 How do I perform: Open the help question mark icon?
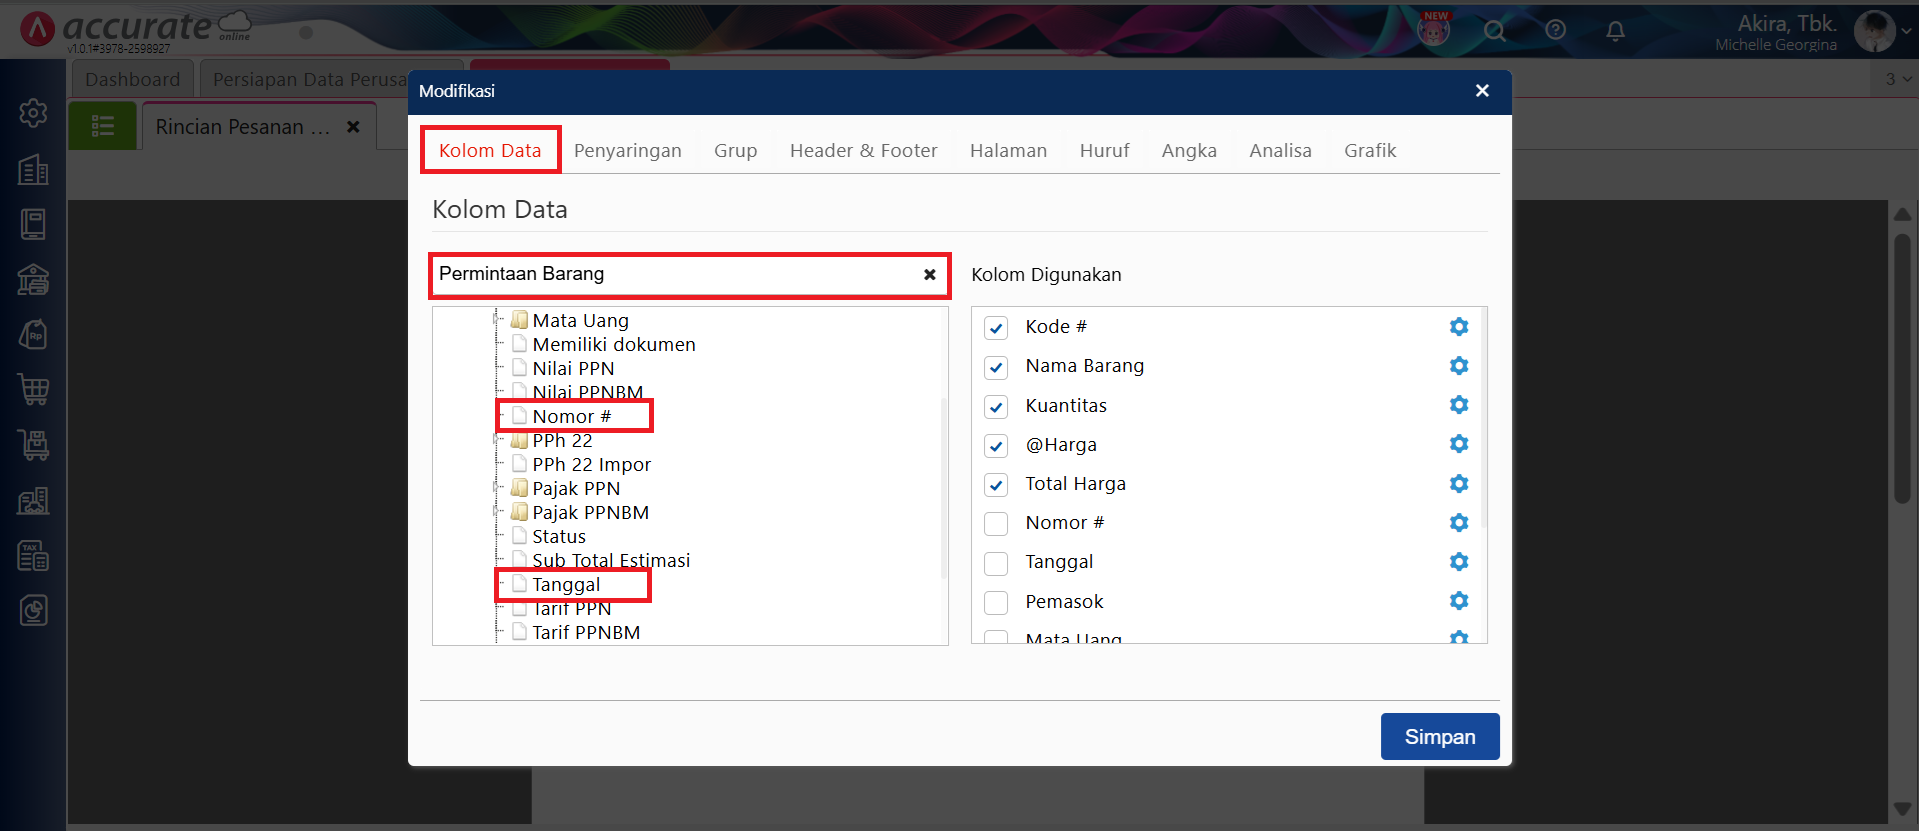point(1555,31)
